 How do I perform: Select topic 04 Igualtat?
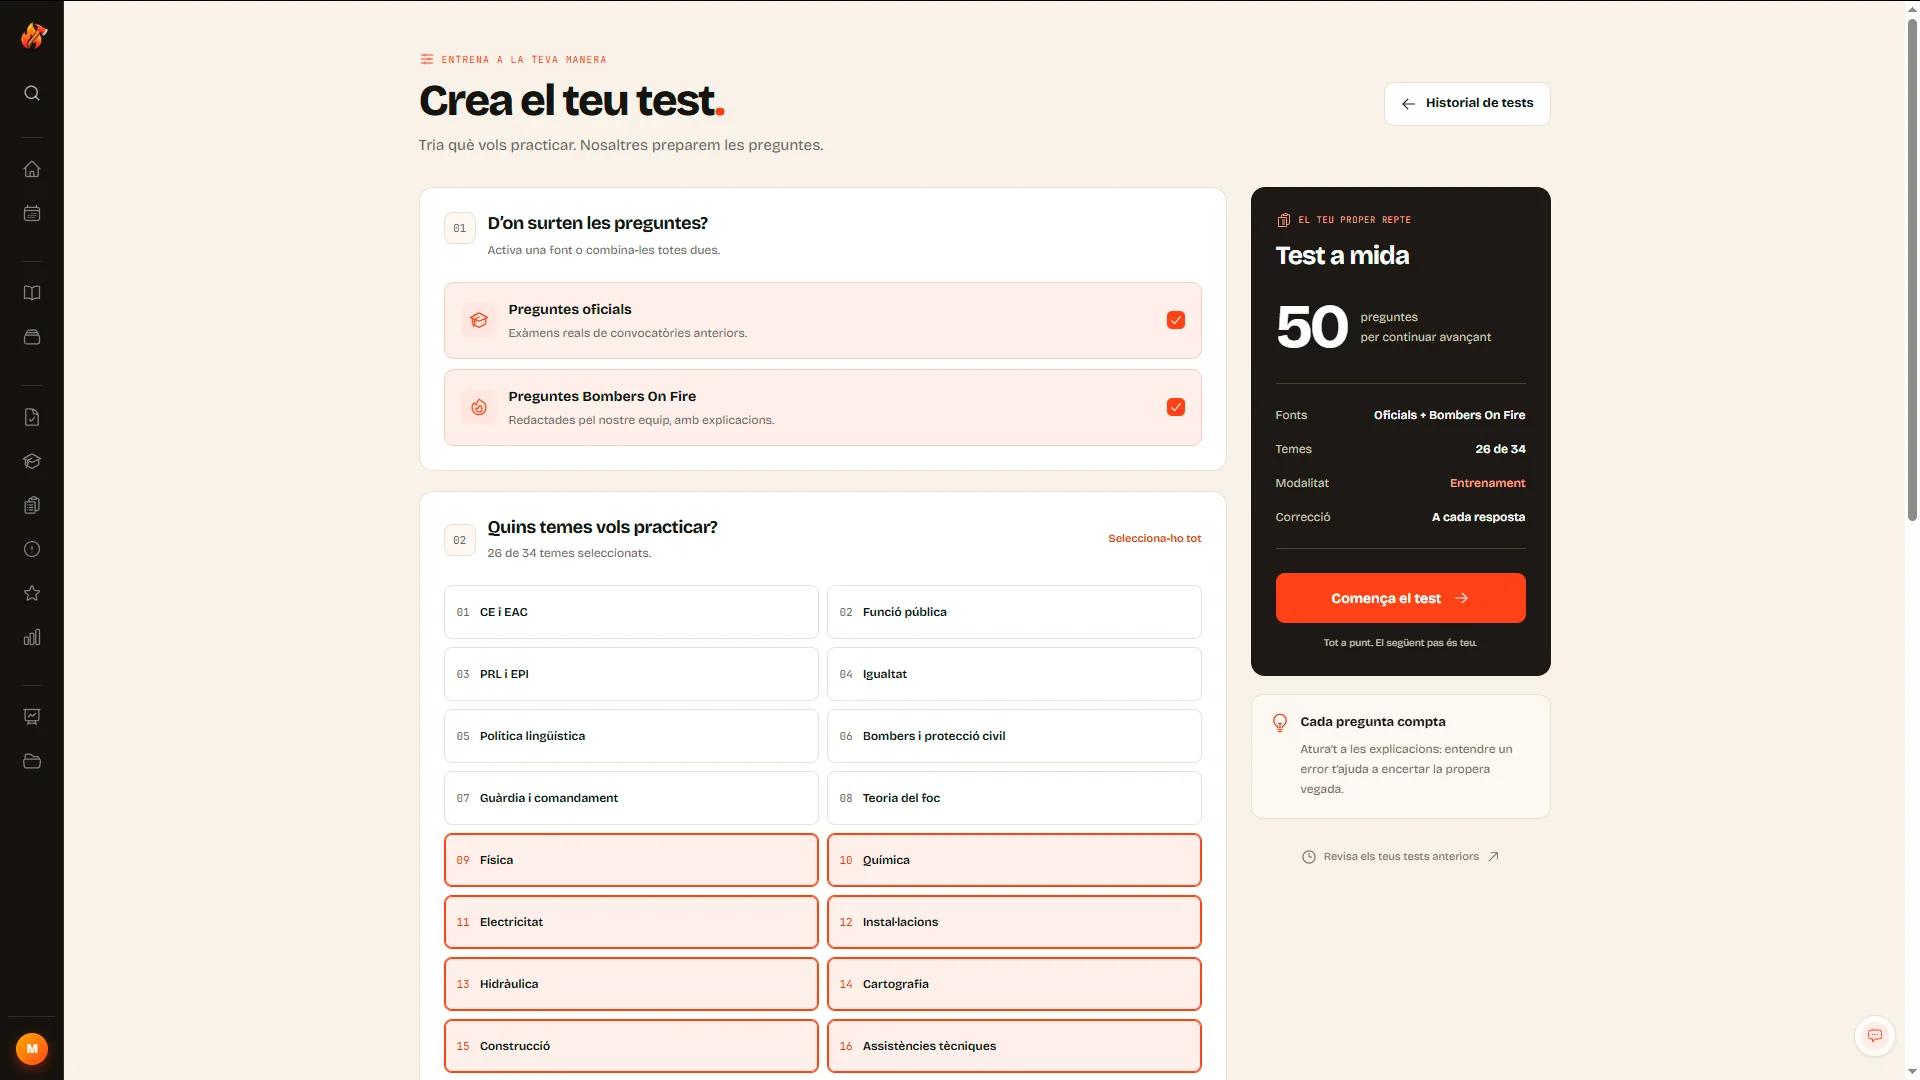(x=1014, y=674)
